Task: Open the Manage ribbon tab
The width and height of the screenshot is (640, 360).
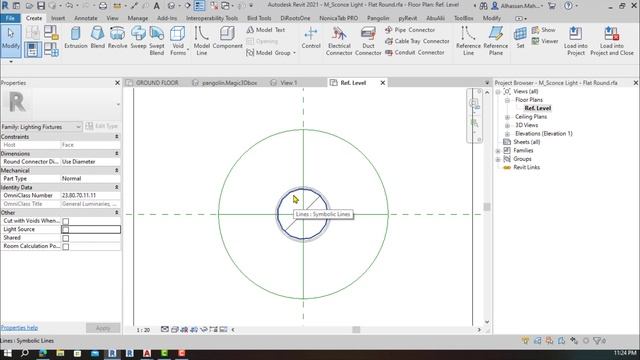Action: pos(138,18)
